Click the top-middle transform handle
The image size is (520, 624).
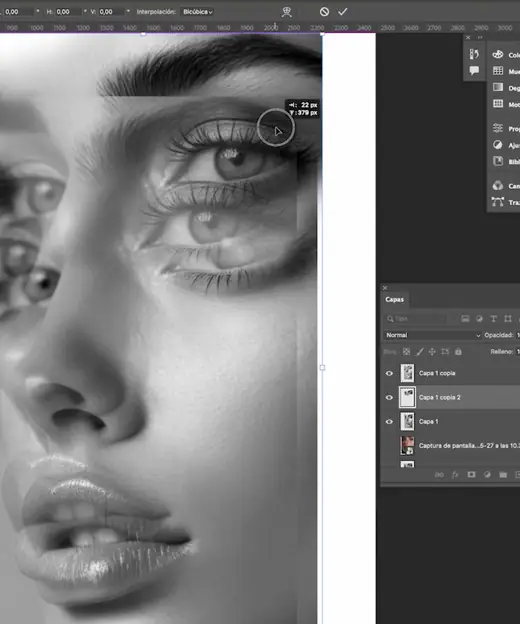point(143,34)
